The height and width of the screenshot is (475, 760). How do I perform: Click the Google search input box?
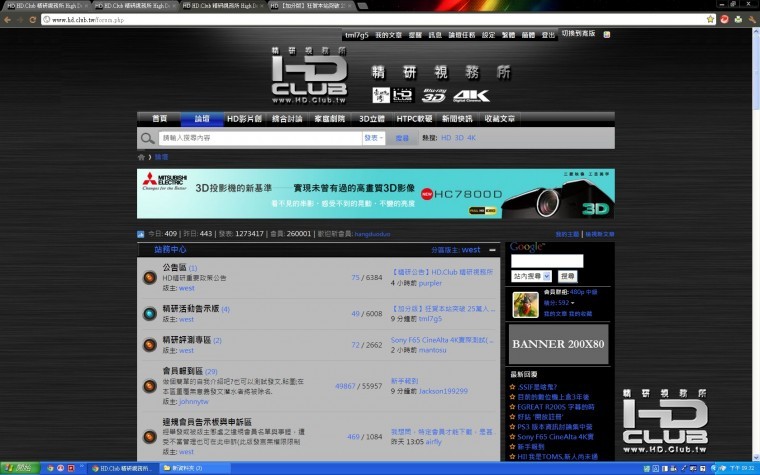click(x=547, y=261)
